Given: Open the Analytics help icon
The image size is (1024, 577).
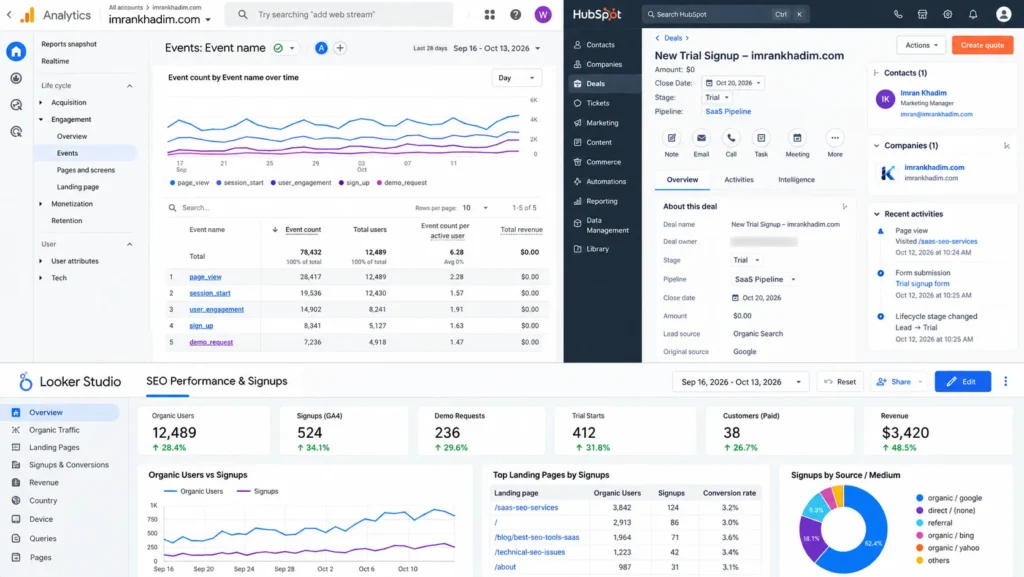Looking at the screenshot, I should (x=515, y=14).
